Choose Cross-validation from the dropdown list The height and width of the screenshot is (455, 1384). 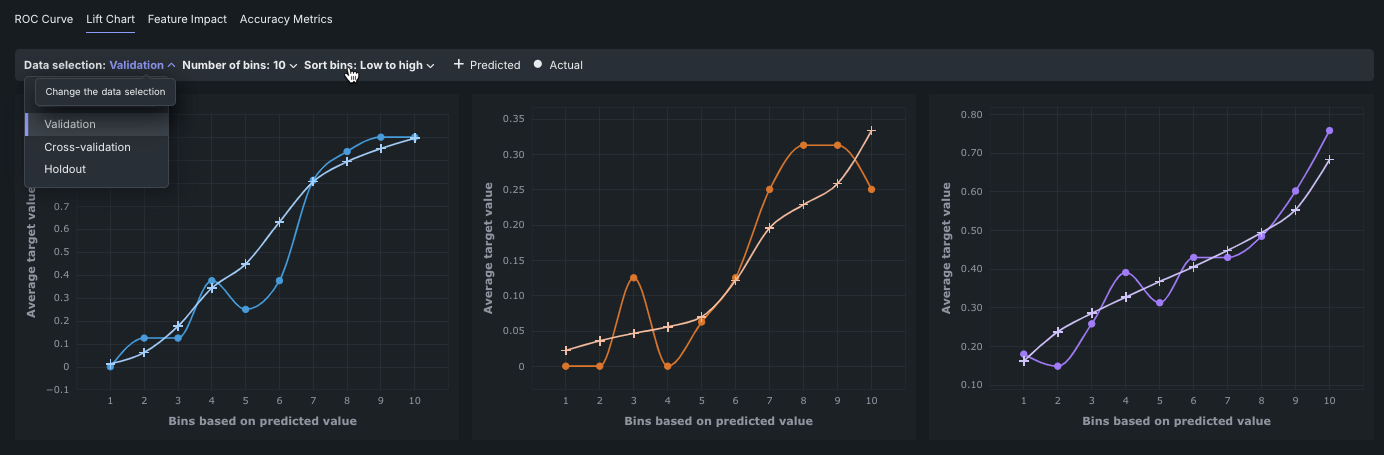click(x=87, y=147)
